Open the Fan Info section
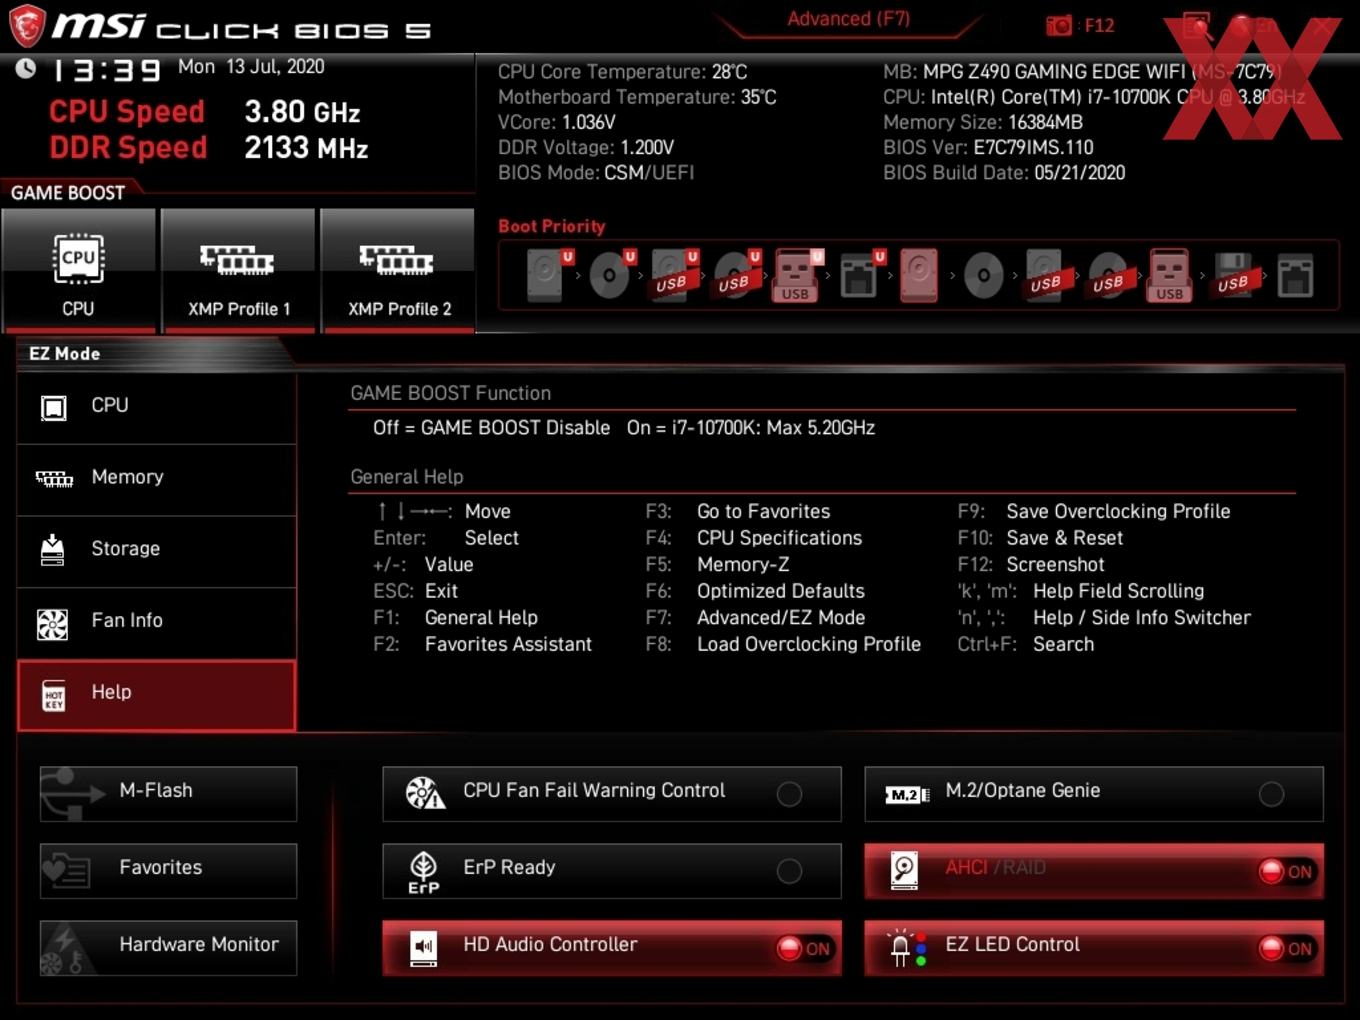The image size is (1360, 1020). click(157, 623)
